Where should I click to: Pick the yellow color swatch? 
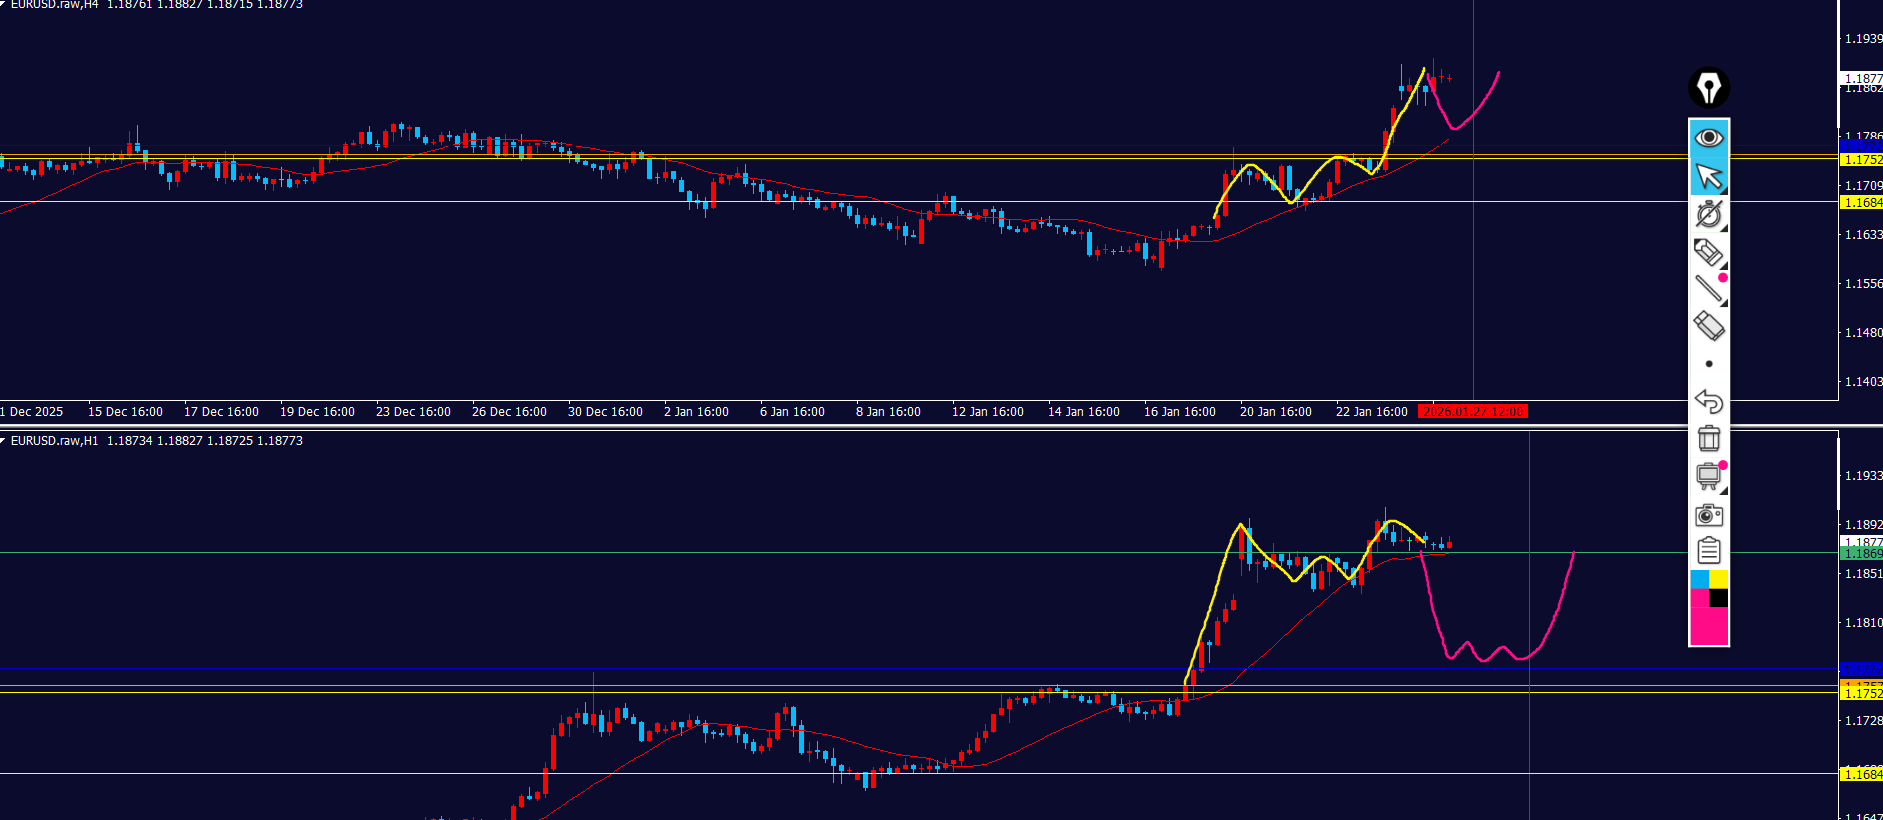tap(1718, 579)
